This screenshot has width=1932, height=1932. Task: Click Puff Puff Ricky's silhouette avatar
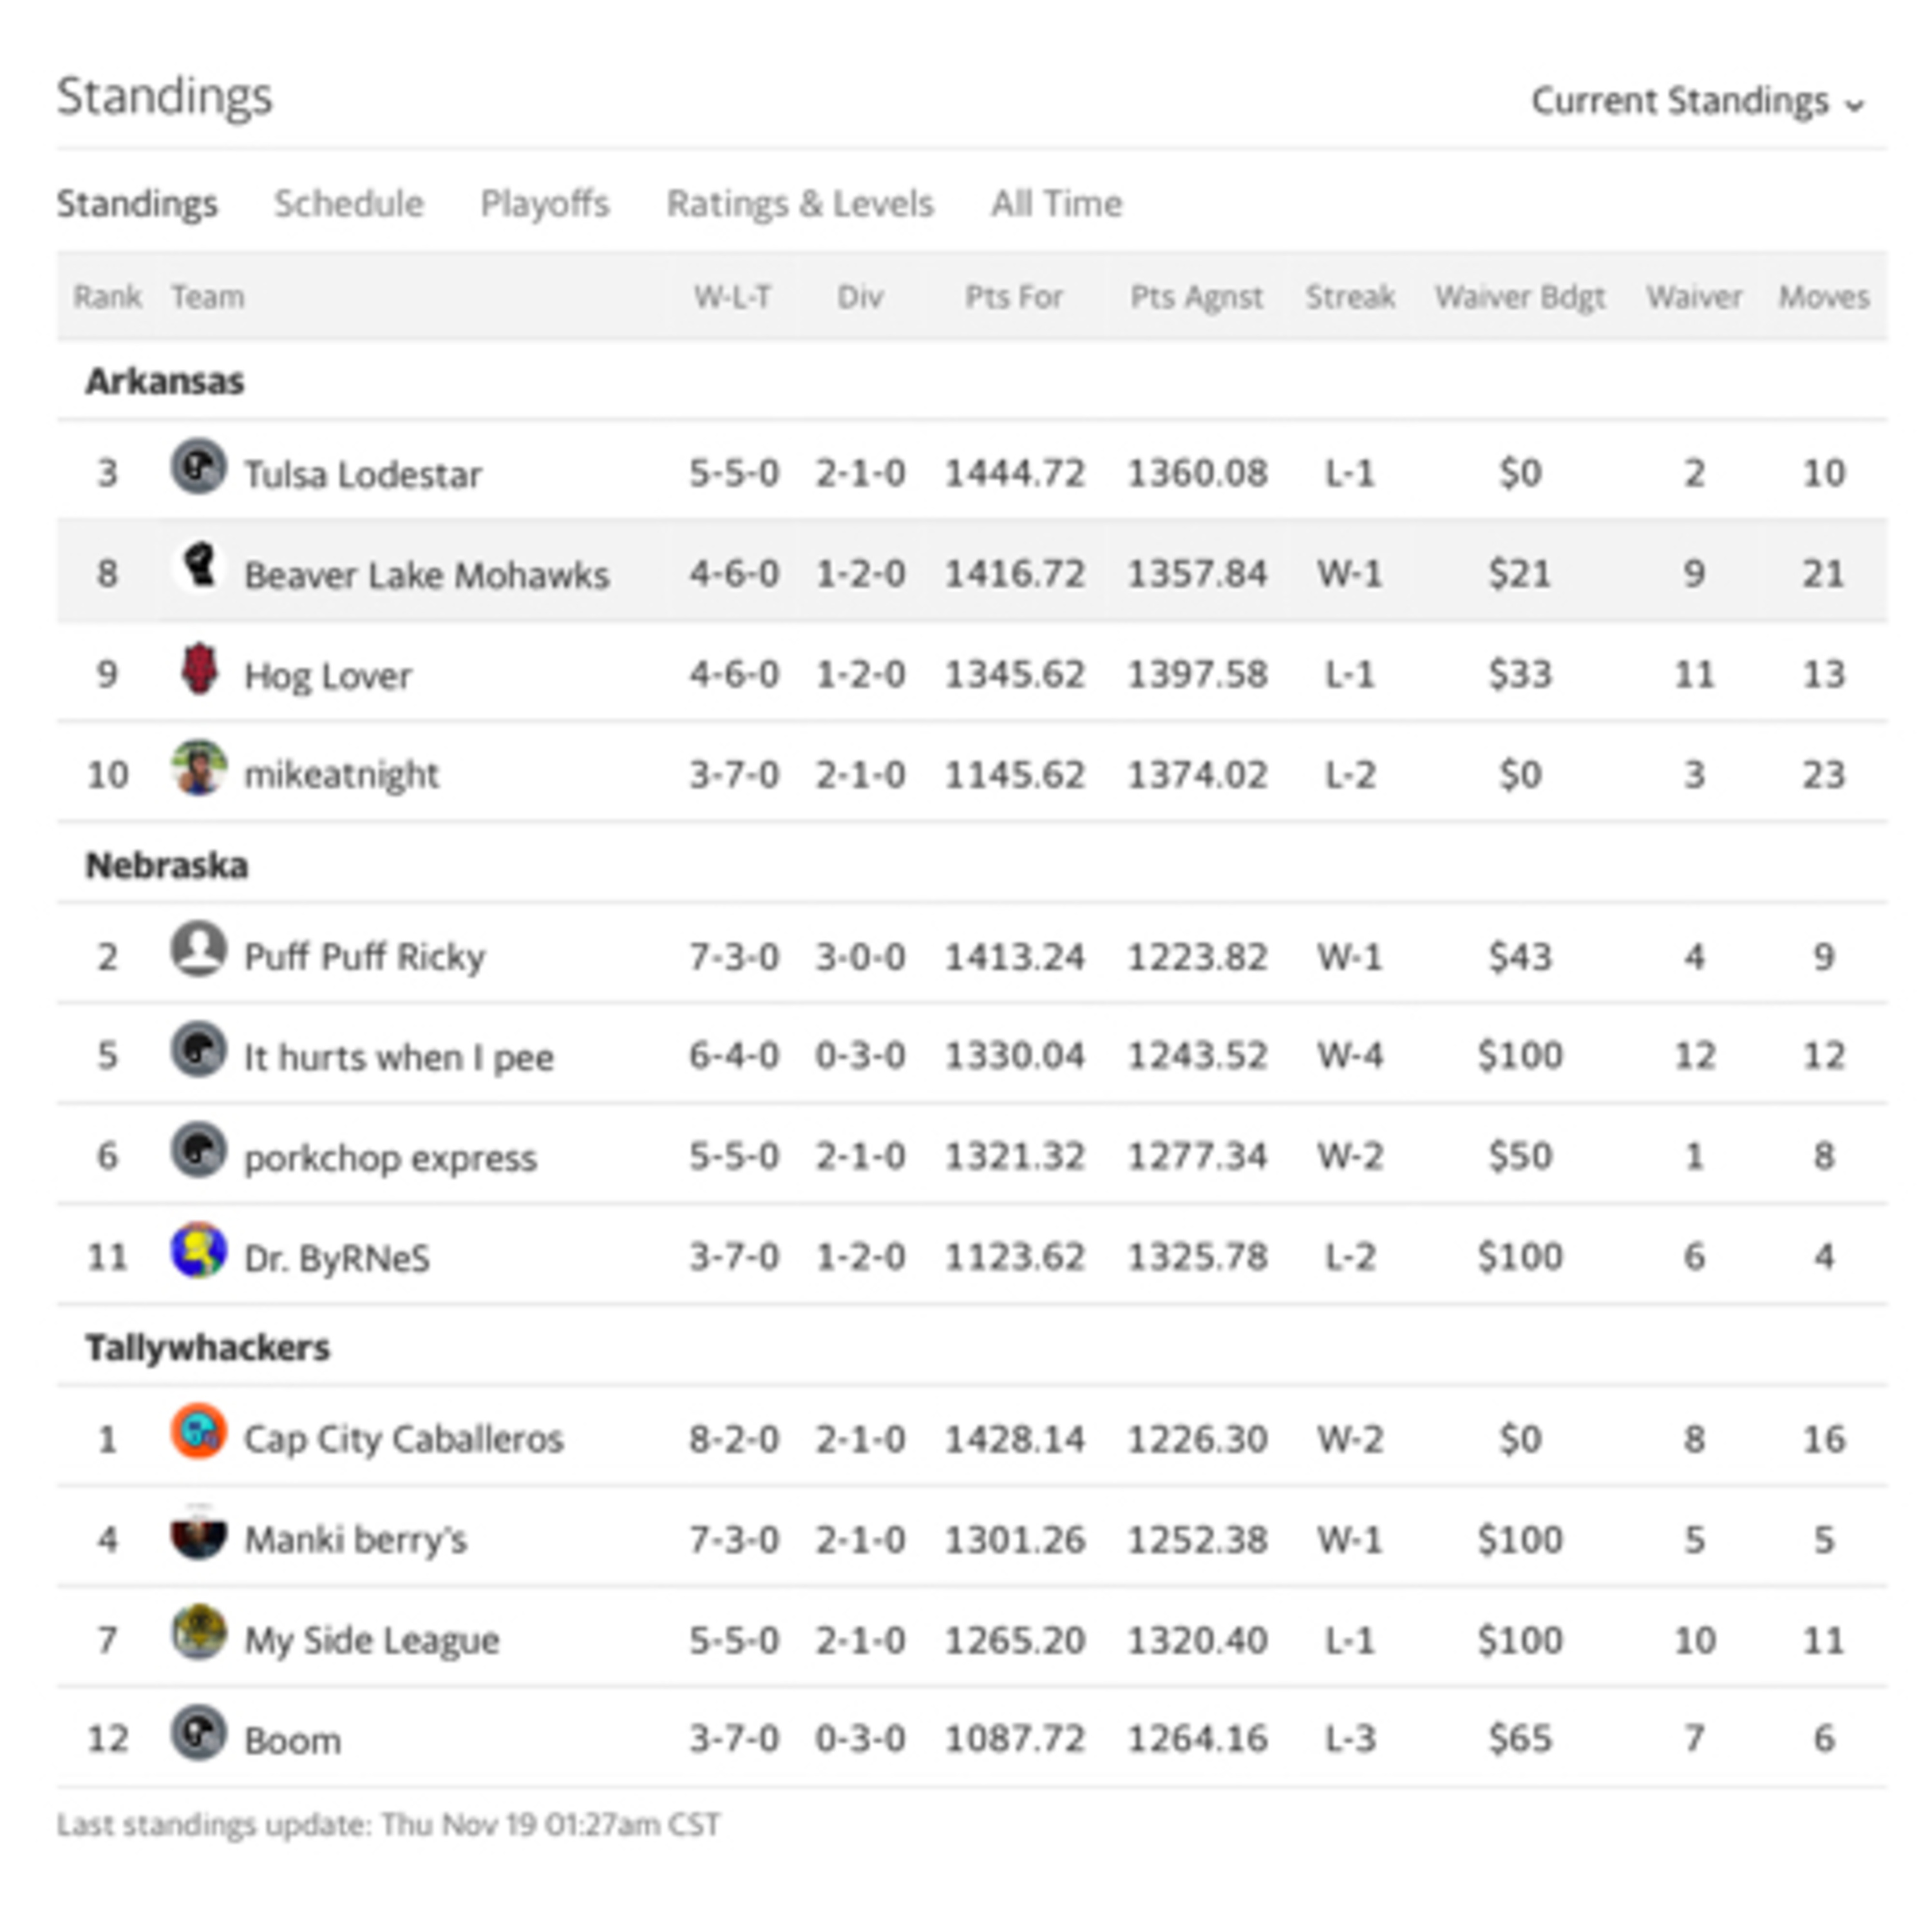coord(198,950)
